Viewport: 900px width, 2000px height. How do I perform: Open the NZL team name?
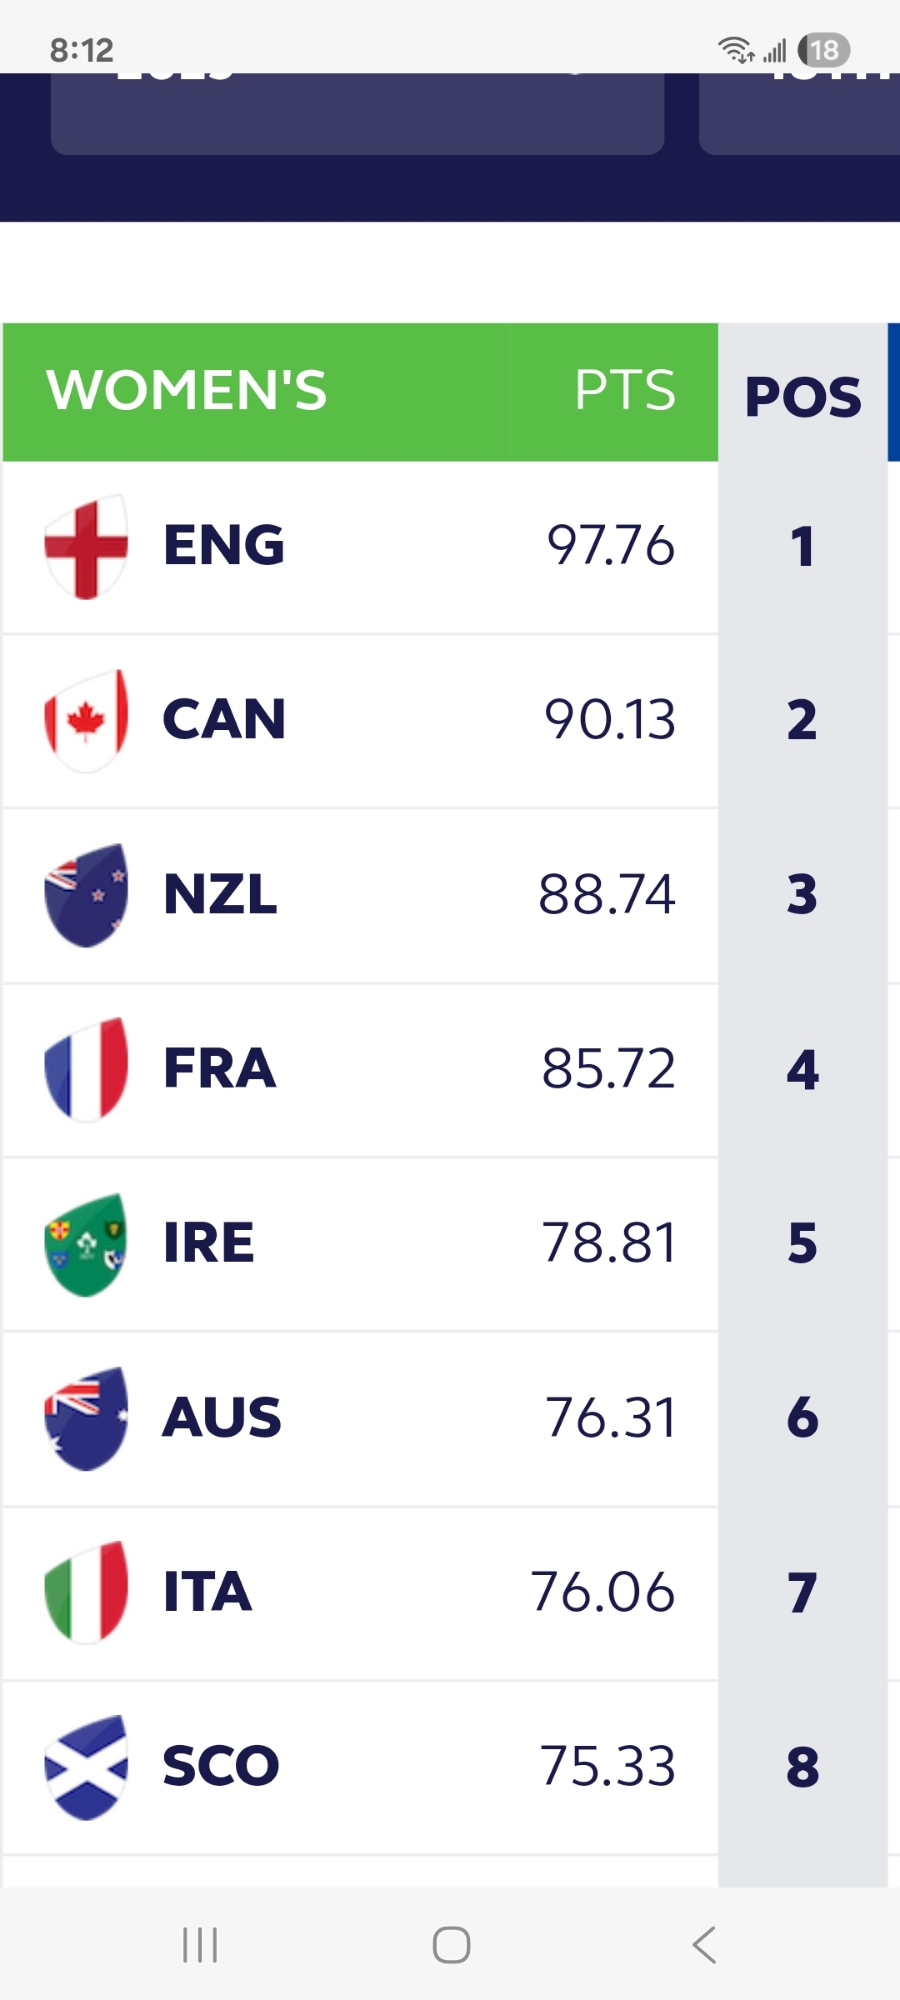tap(220, 895)
